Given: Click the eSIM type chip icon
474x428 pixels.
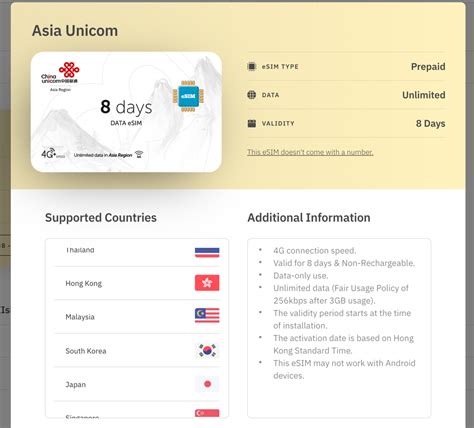Looking at the screenshot, I should click(x=252, y=66).
